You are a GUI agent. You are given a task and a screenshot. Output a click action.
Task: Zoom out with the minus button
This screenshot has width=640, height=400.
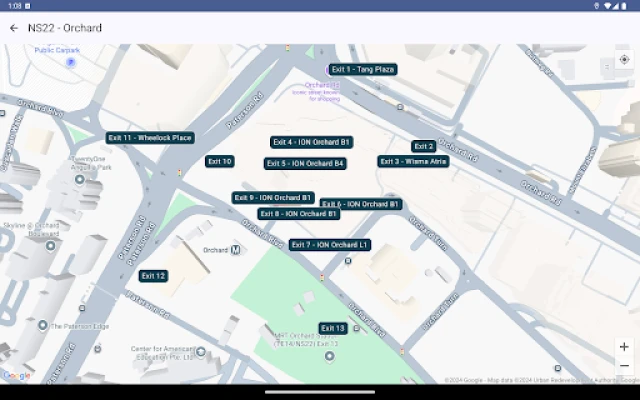pos(624,365)
